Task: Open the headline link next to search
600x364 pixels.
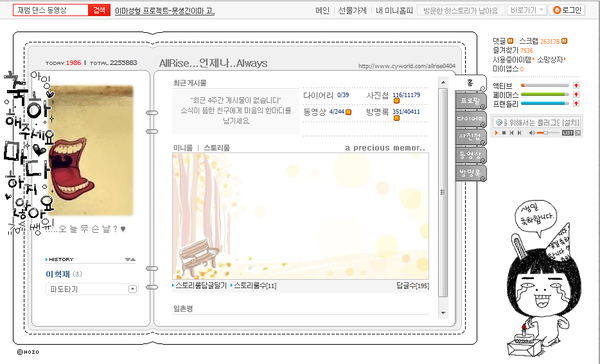Action: (165, 11)
